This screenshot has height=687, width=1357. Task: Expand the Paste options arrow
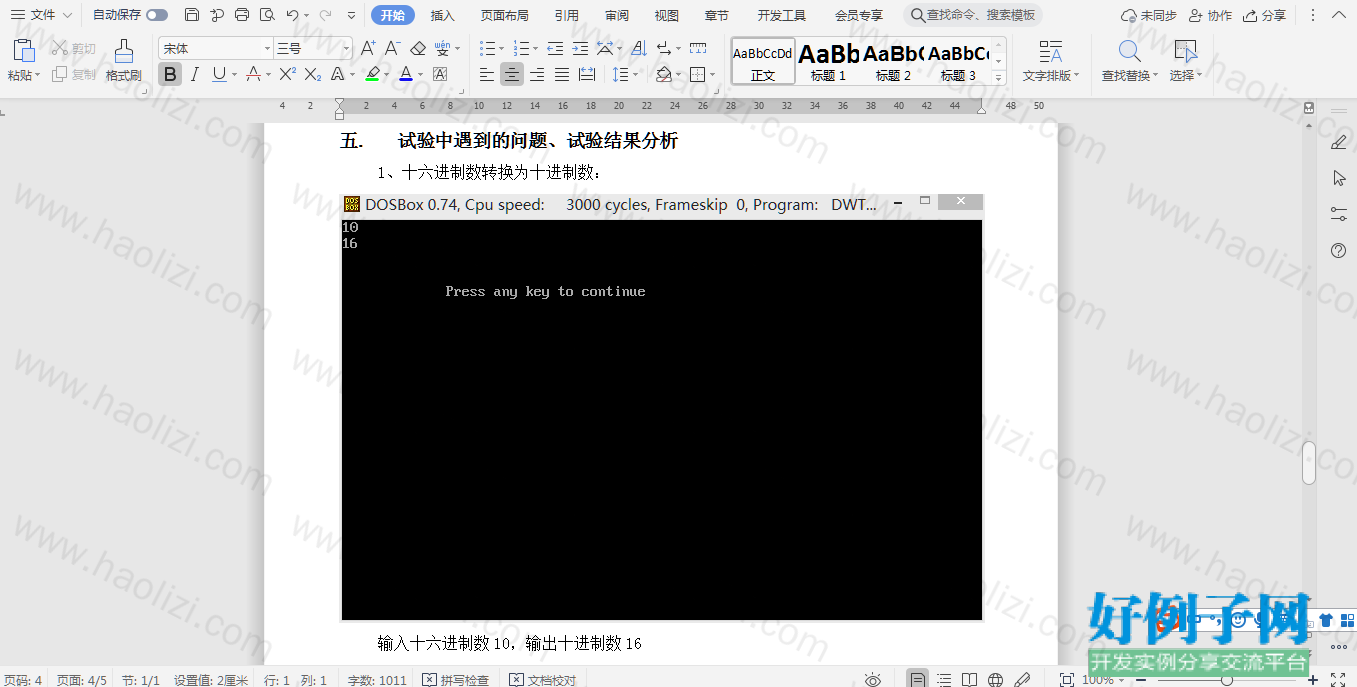pos(37,76)
